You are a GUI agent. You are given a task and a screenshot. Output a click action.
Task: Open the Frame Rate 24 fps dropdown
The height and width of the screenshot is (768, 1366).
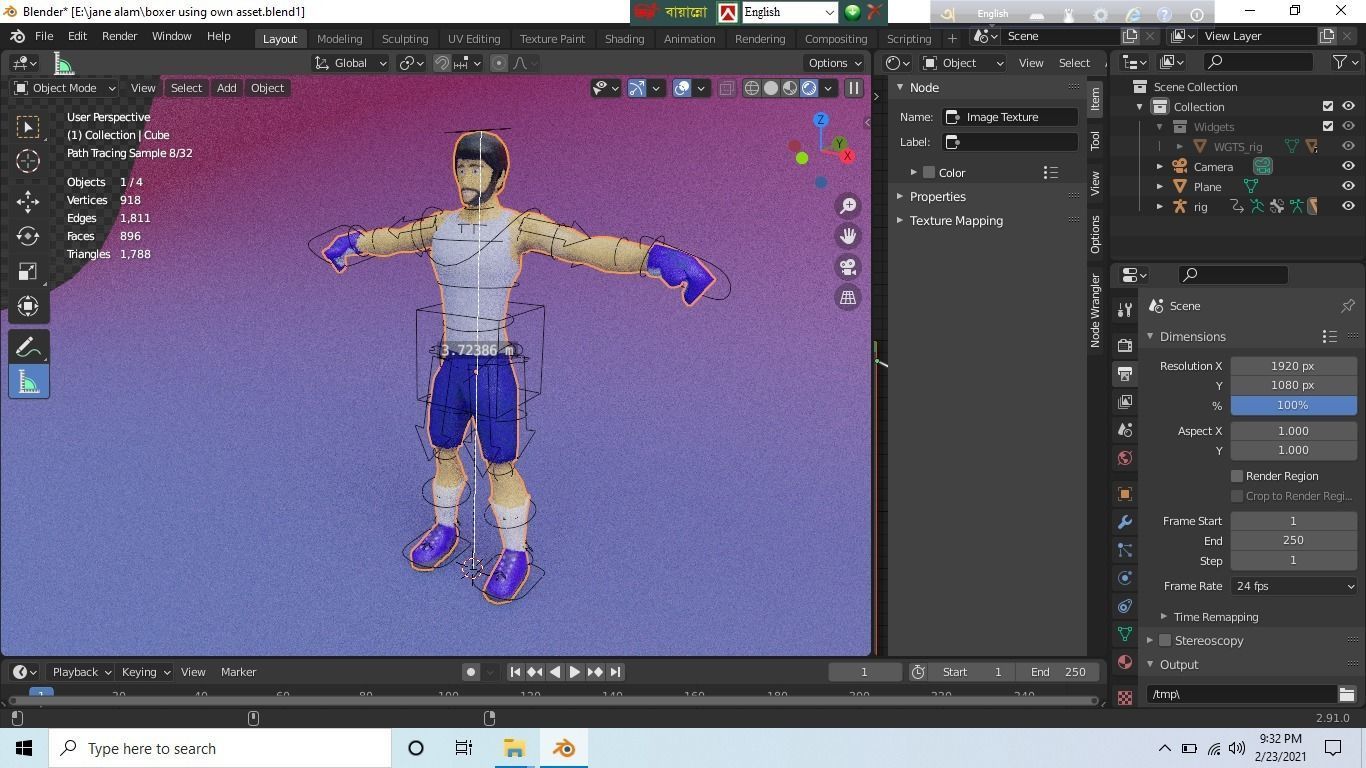click(x=1294, y=586)
